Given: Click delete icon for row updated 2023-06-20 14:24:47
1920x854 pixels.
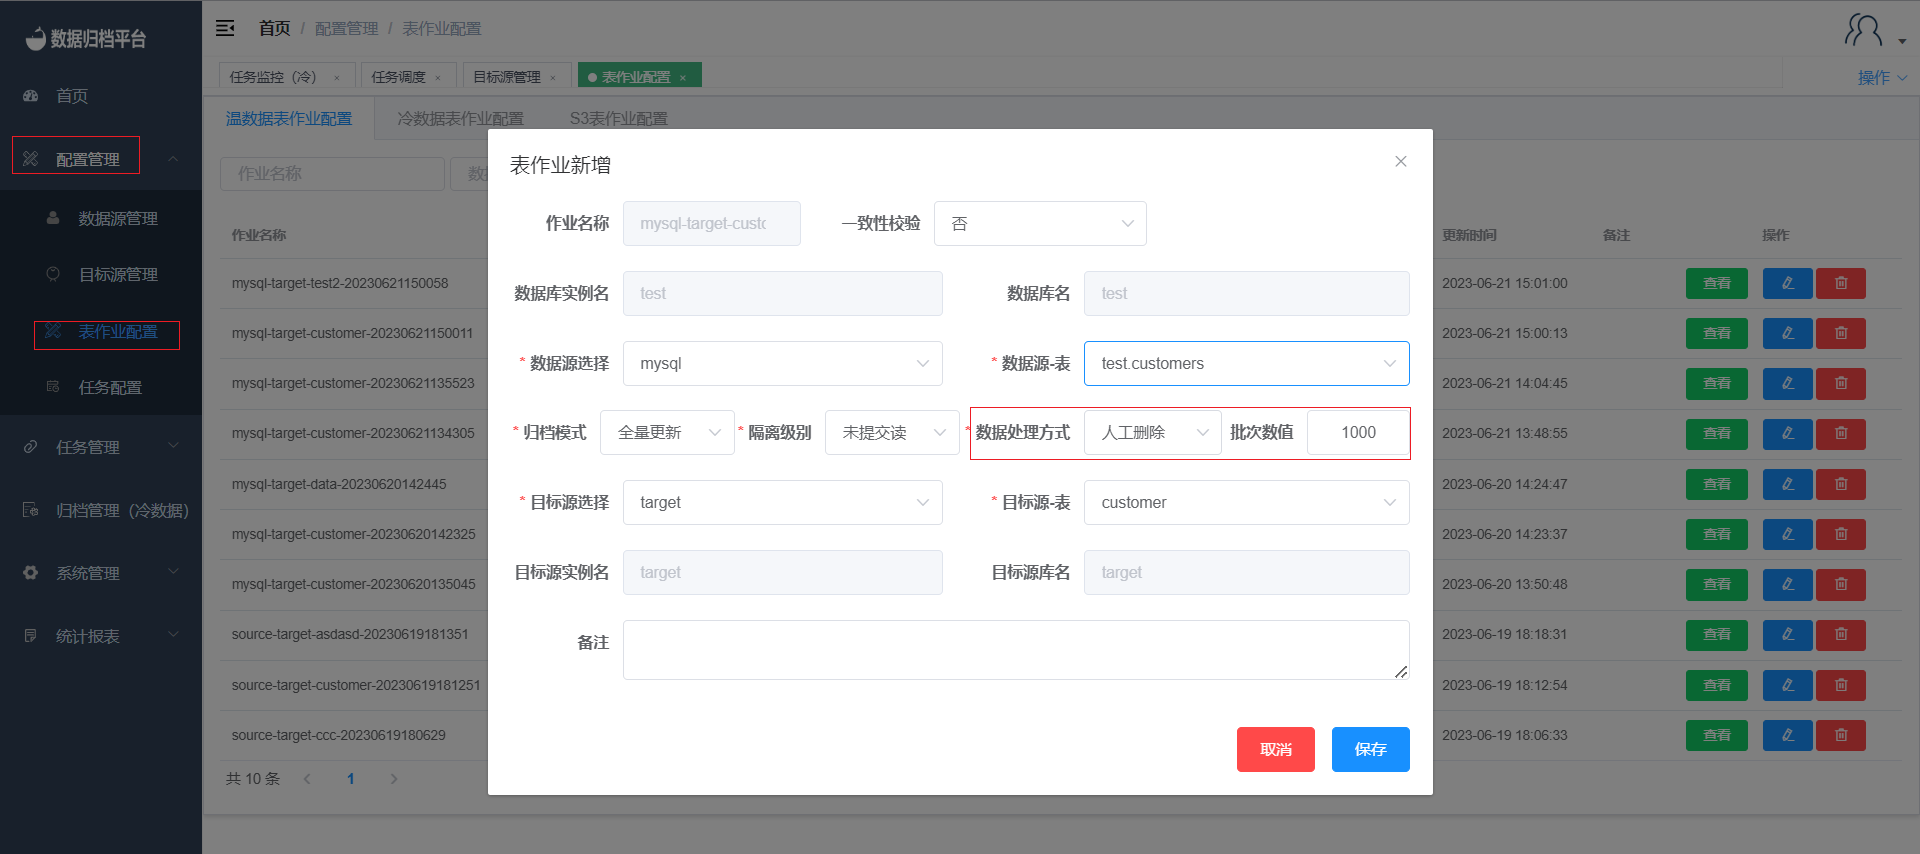Looking at the screenshot, I should tap(1841, 484).
